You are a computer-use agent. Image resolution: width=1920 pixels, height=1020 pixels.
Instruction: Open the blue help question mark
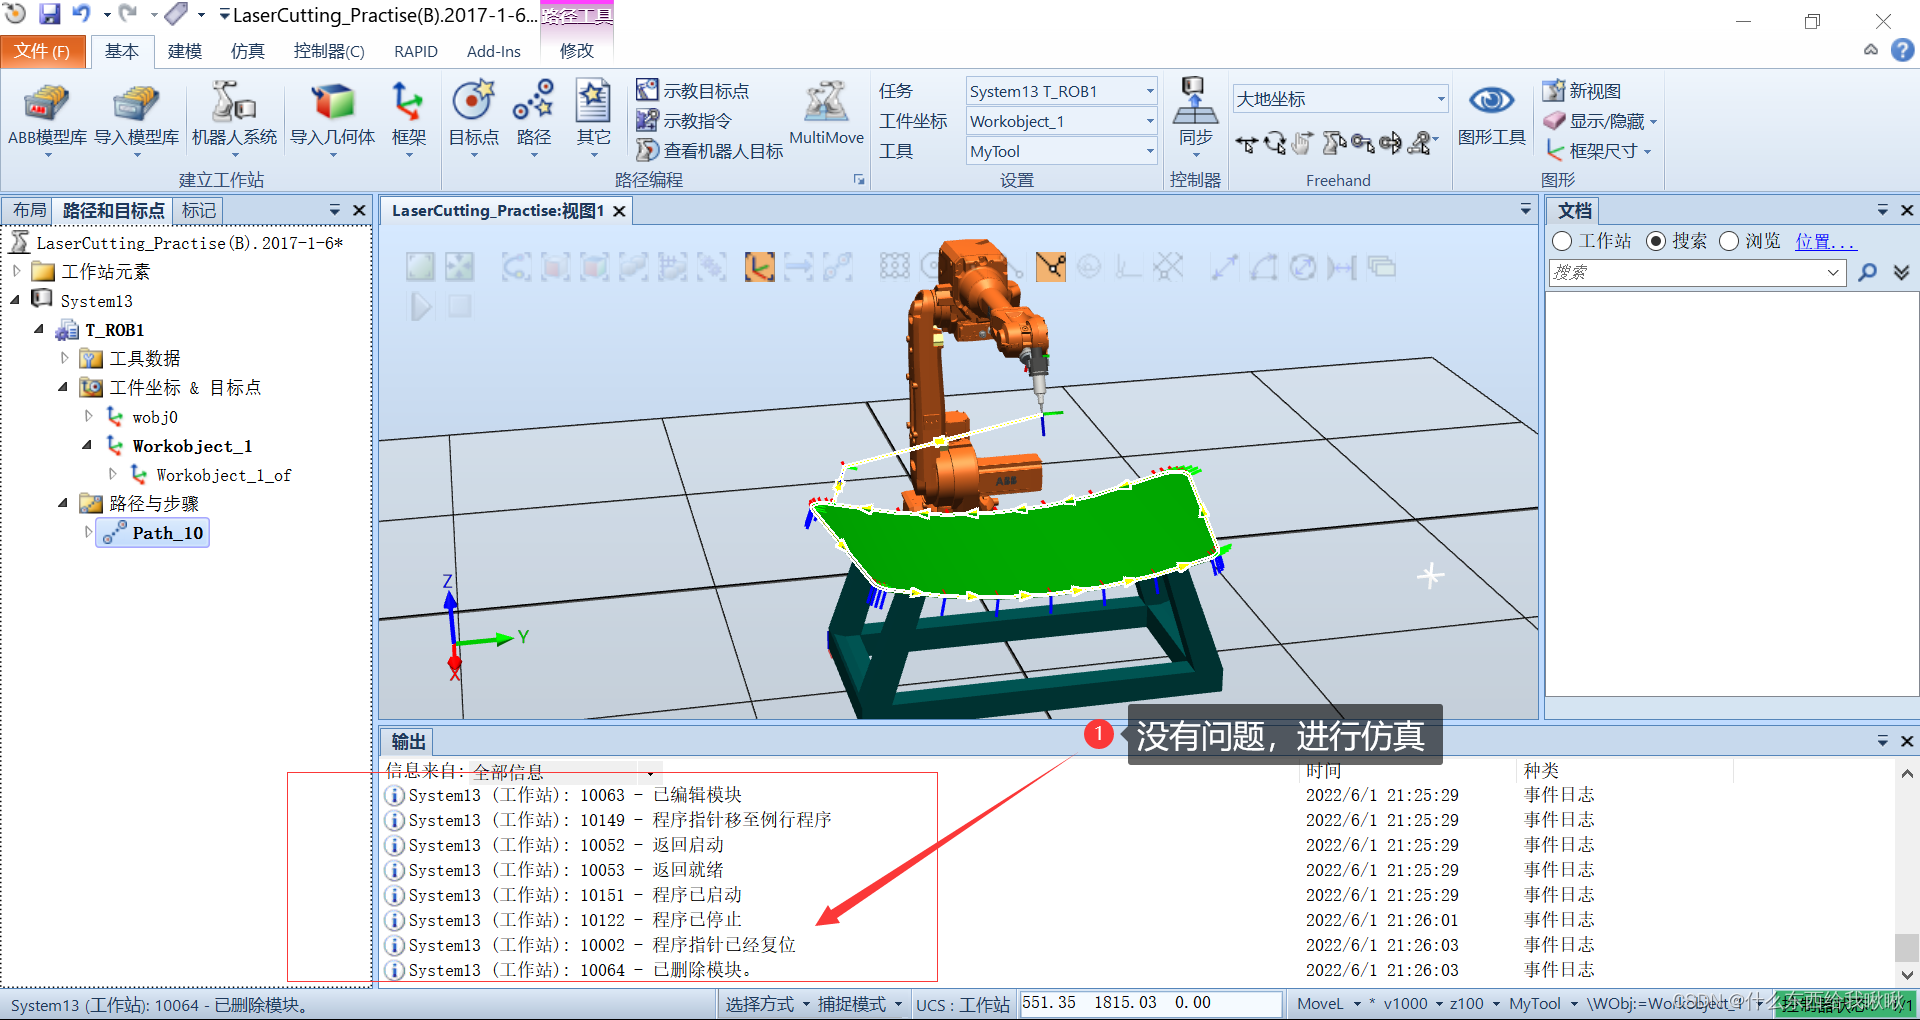click(1903, 50)
